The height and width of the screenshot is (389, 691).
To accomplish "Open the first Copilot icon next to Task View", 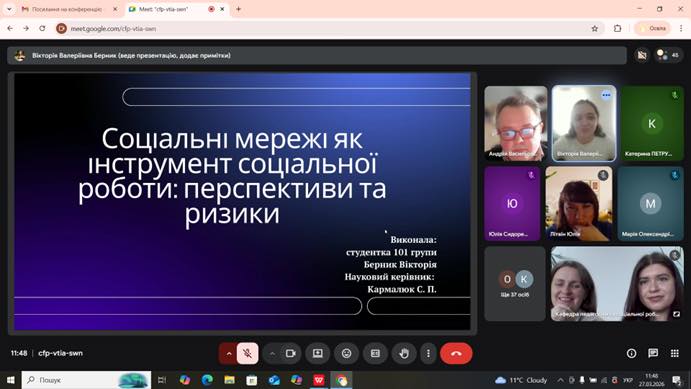I will [x=185, y=380].
